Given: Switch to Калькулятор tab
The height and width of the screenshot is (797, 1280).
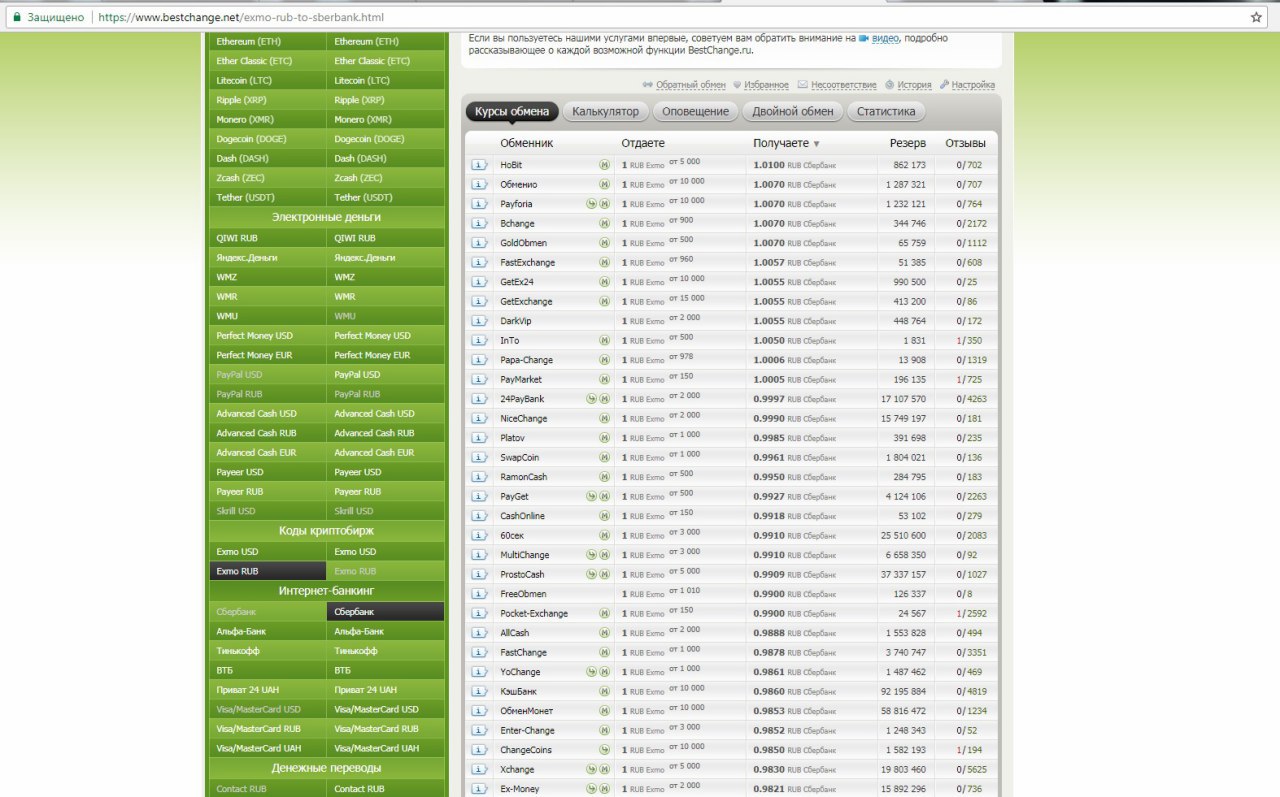Looking at the screenshot, I should pyautogui.click(x=606, y=111).
